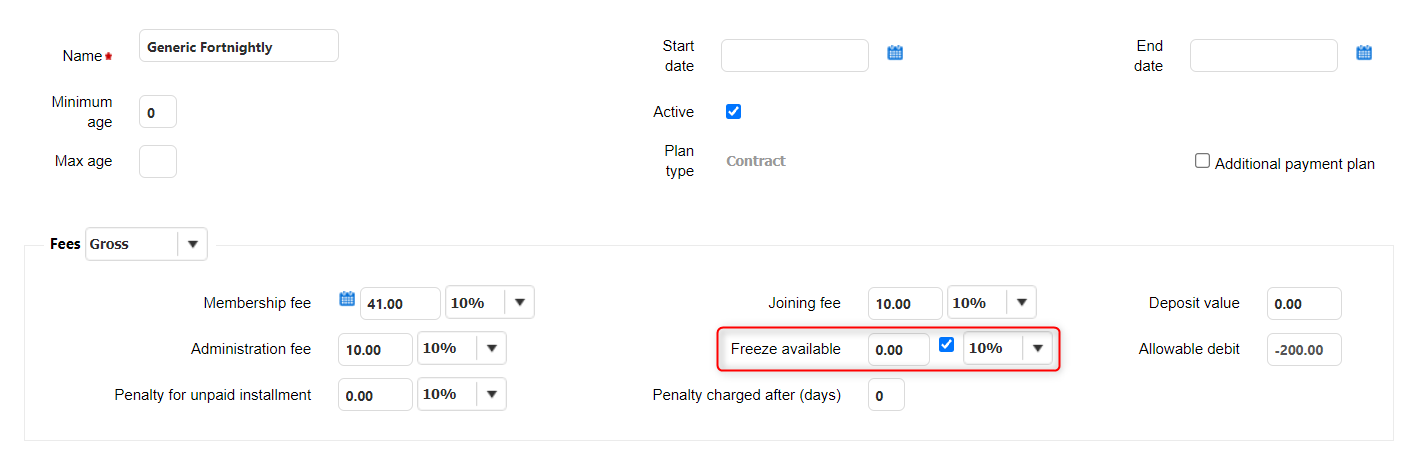The width and height of the screenshot is (1424, 459).
Task: Open the End date calendar picker
Action: click(x=1363, y=53)
